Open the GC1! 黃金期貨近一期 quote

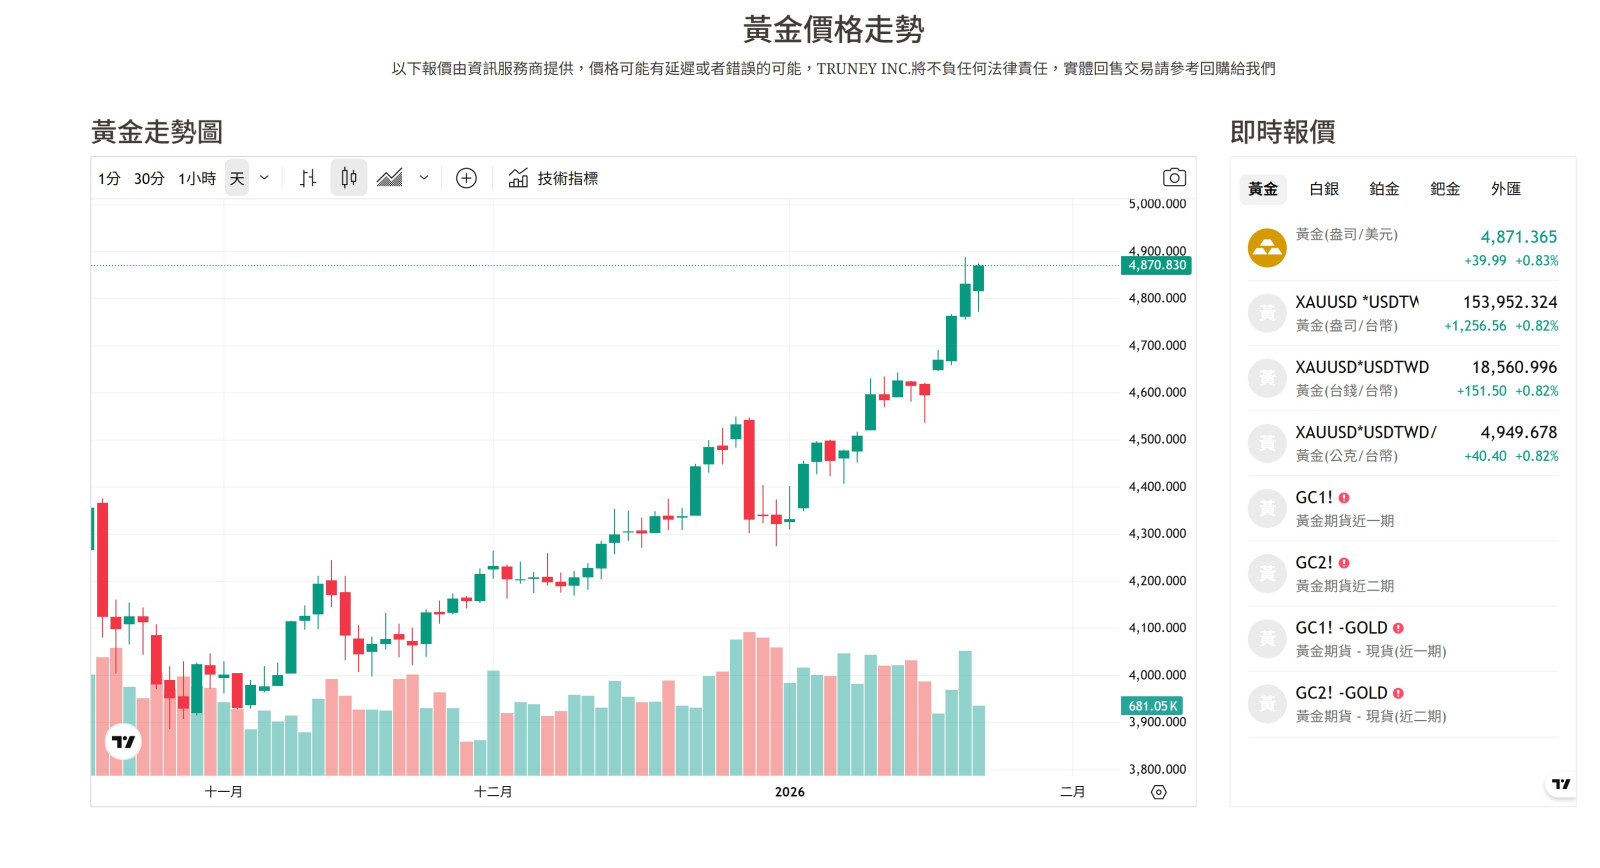(1403, 509)
